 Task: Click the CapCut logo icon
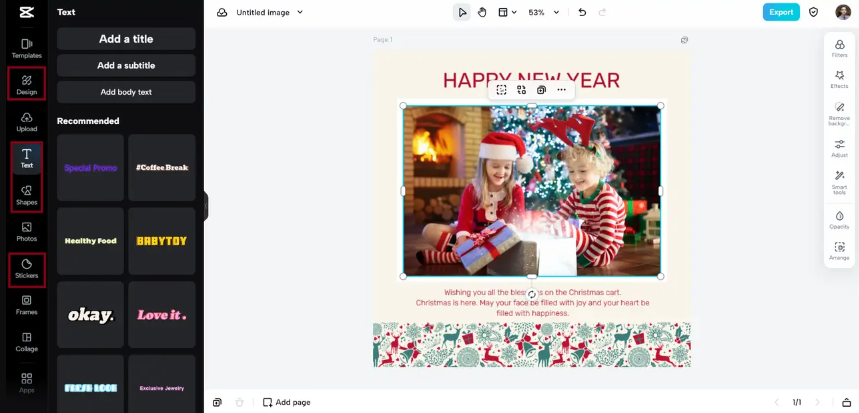(x=26, y=12)
